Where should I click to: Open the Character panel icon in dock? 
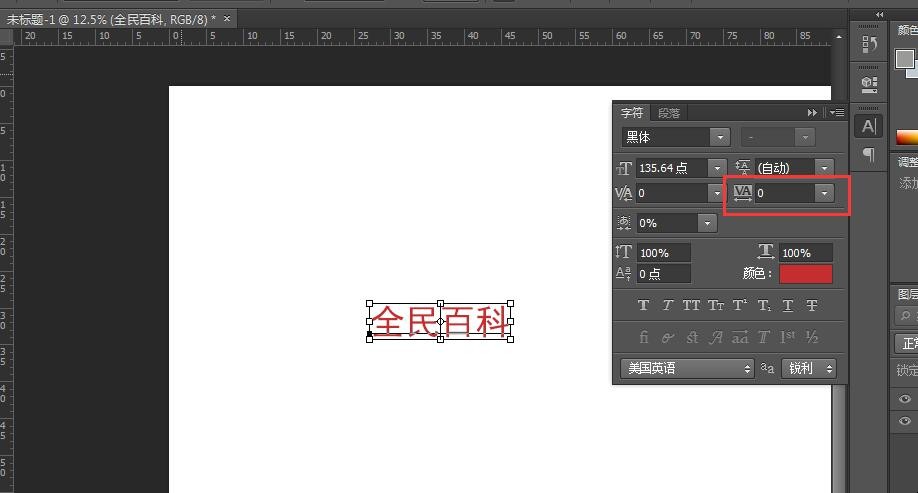(x=868, y=126)
